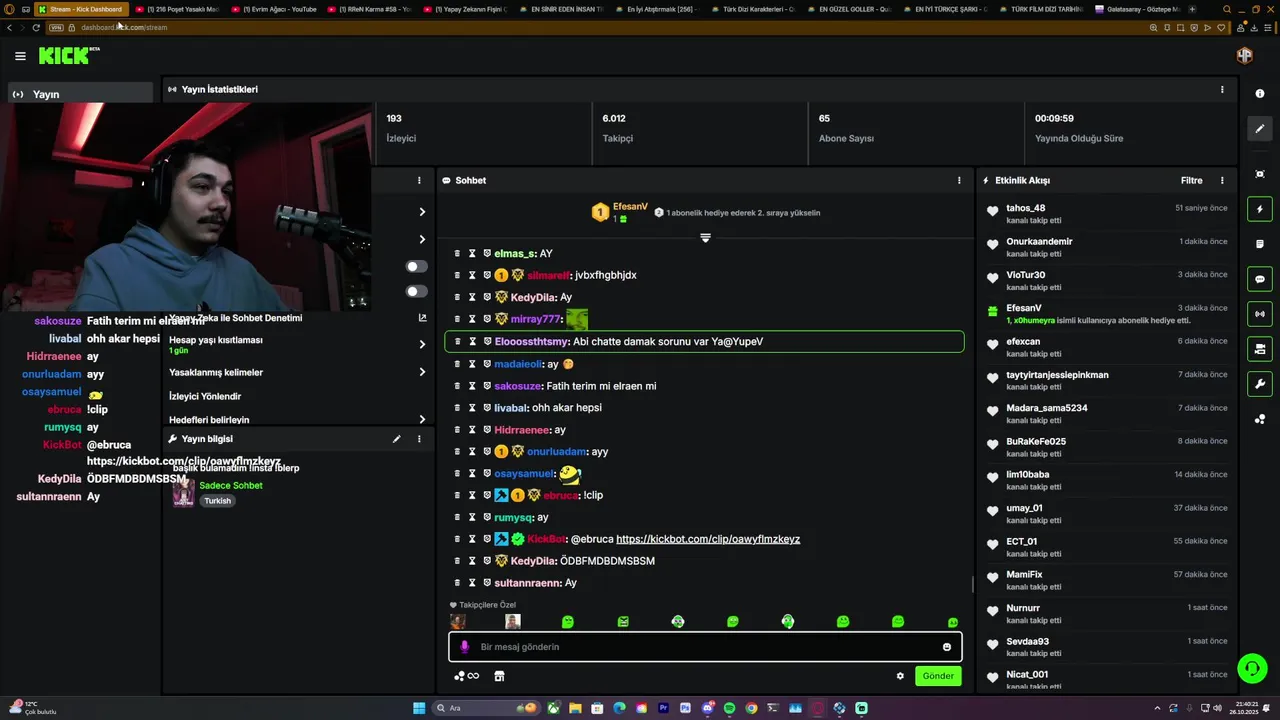
Task: Open Yayın bilgisi three-dot menu
Action: (419, 439)
